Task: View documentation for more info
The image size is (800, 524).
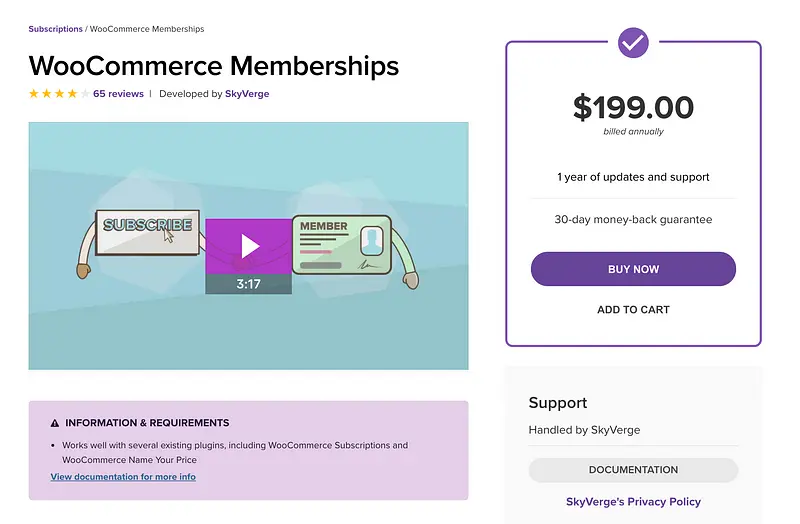Action: (x=123, y=477)
